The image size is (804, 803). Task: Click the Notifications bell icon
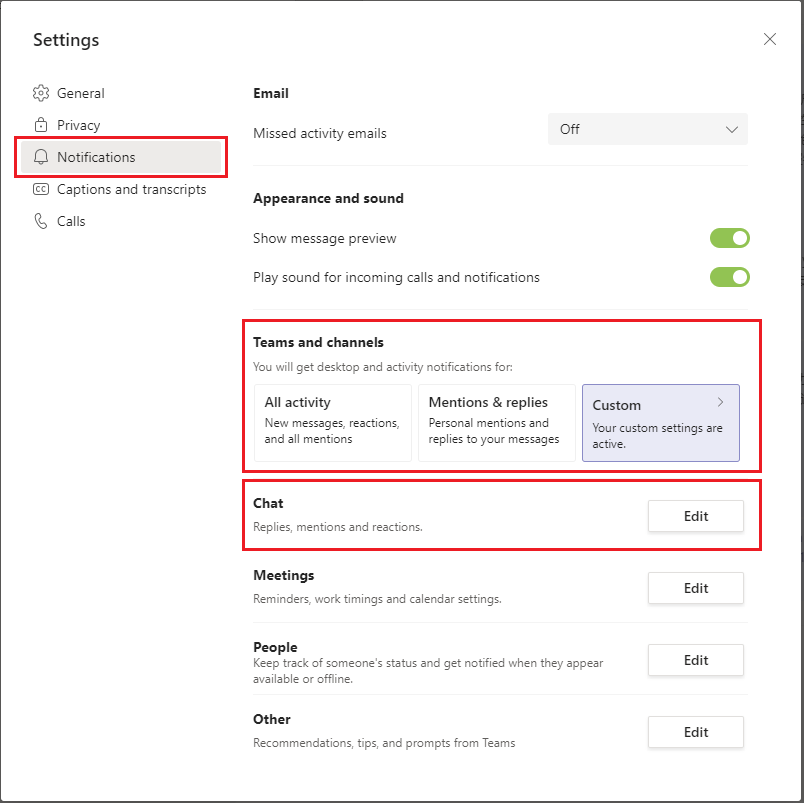(x=41, y=157)
